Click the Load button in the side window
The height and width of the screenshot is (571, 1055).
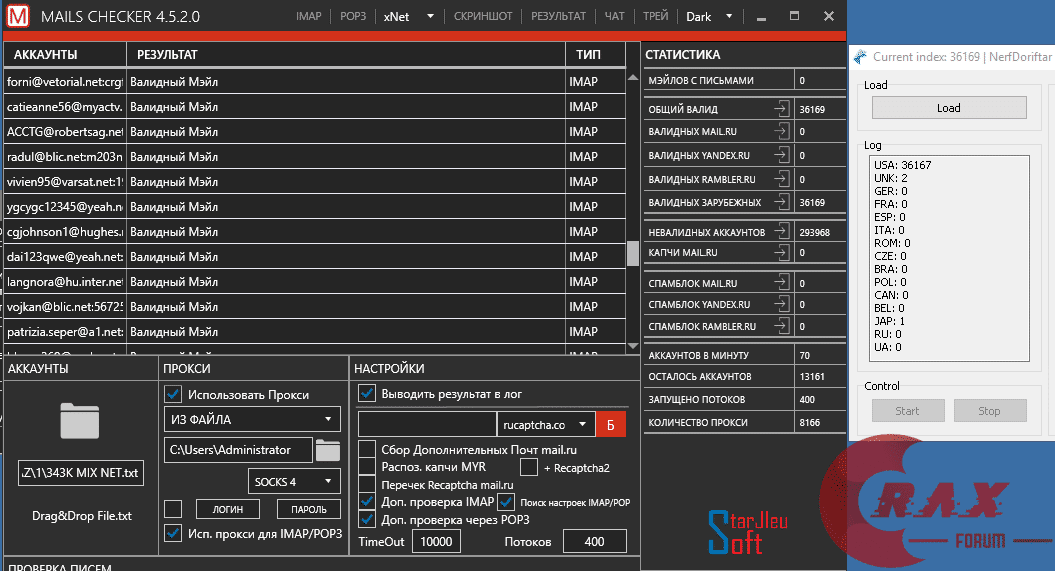point(948,108)
